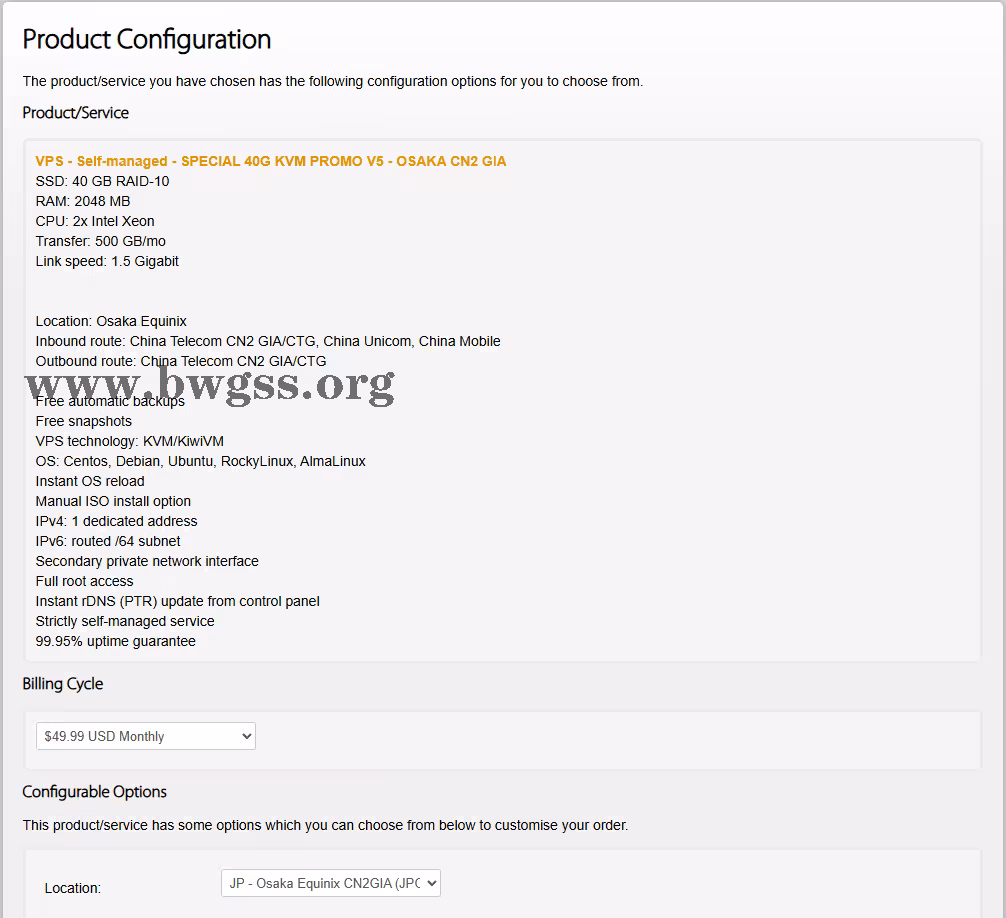Open the Billing Cycle dropdown showing $49.99 USD Monthly
The width and height of the screenshot is (1006, 918).
pyautogui.click(x=146, y=736)
